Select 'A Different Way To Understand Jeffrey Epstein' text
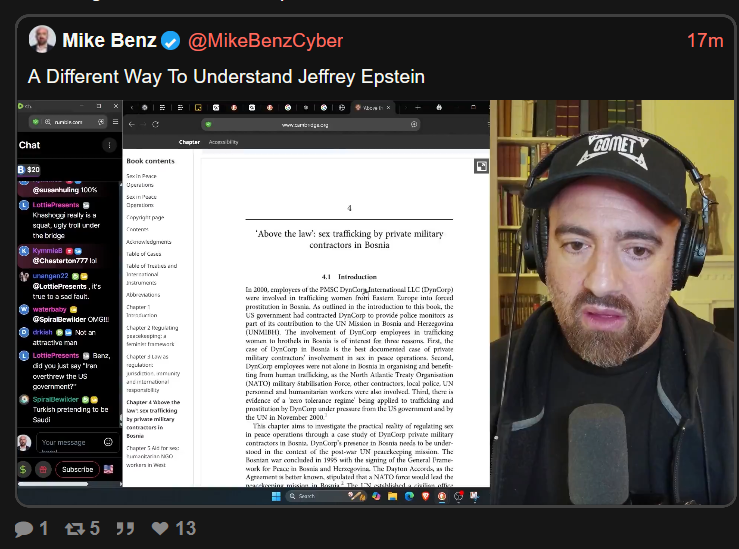The height and width of the screenshot is (549, 739). point(226,76)
